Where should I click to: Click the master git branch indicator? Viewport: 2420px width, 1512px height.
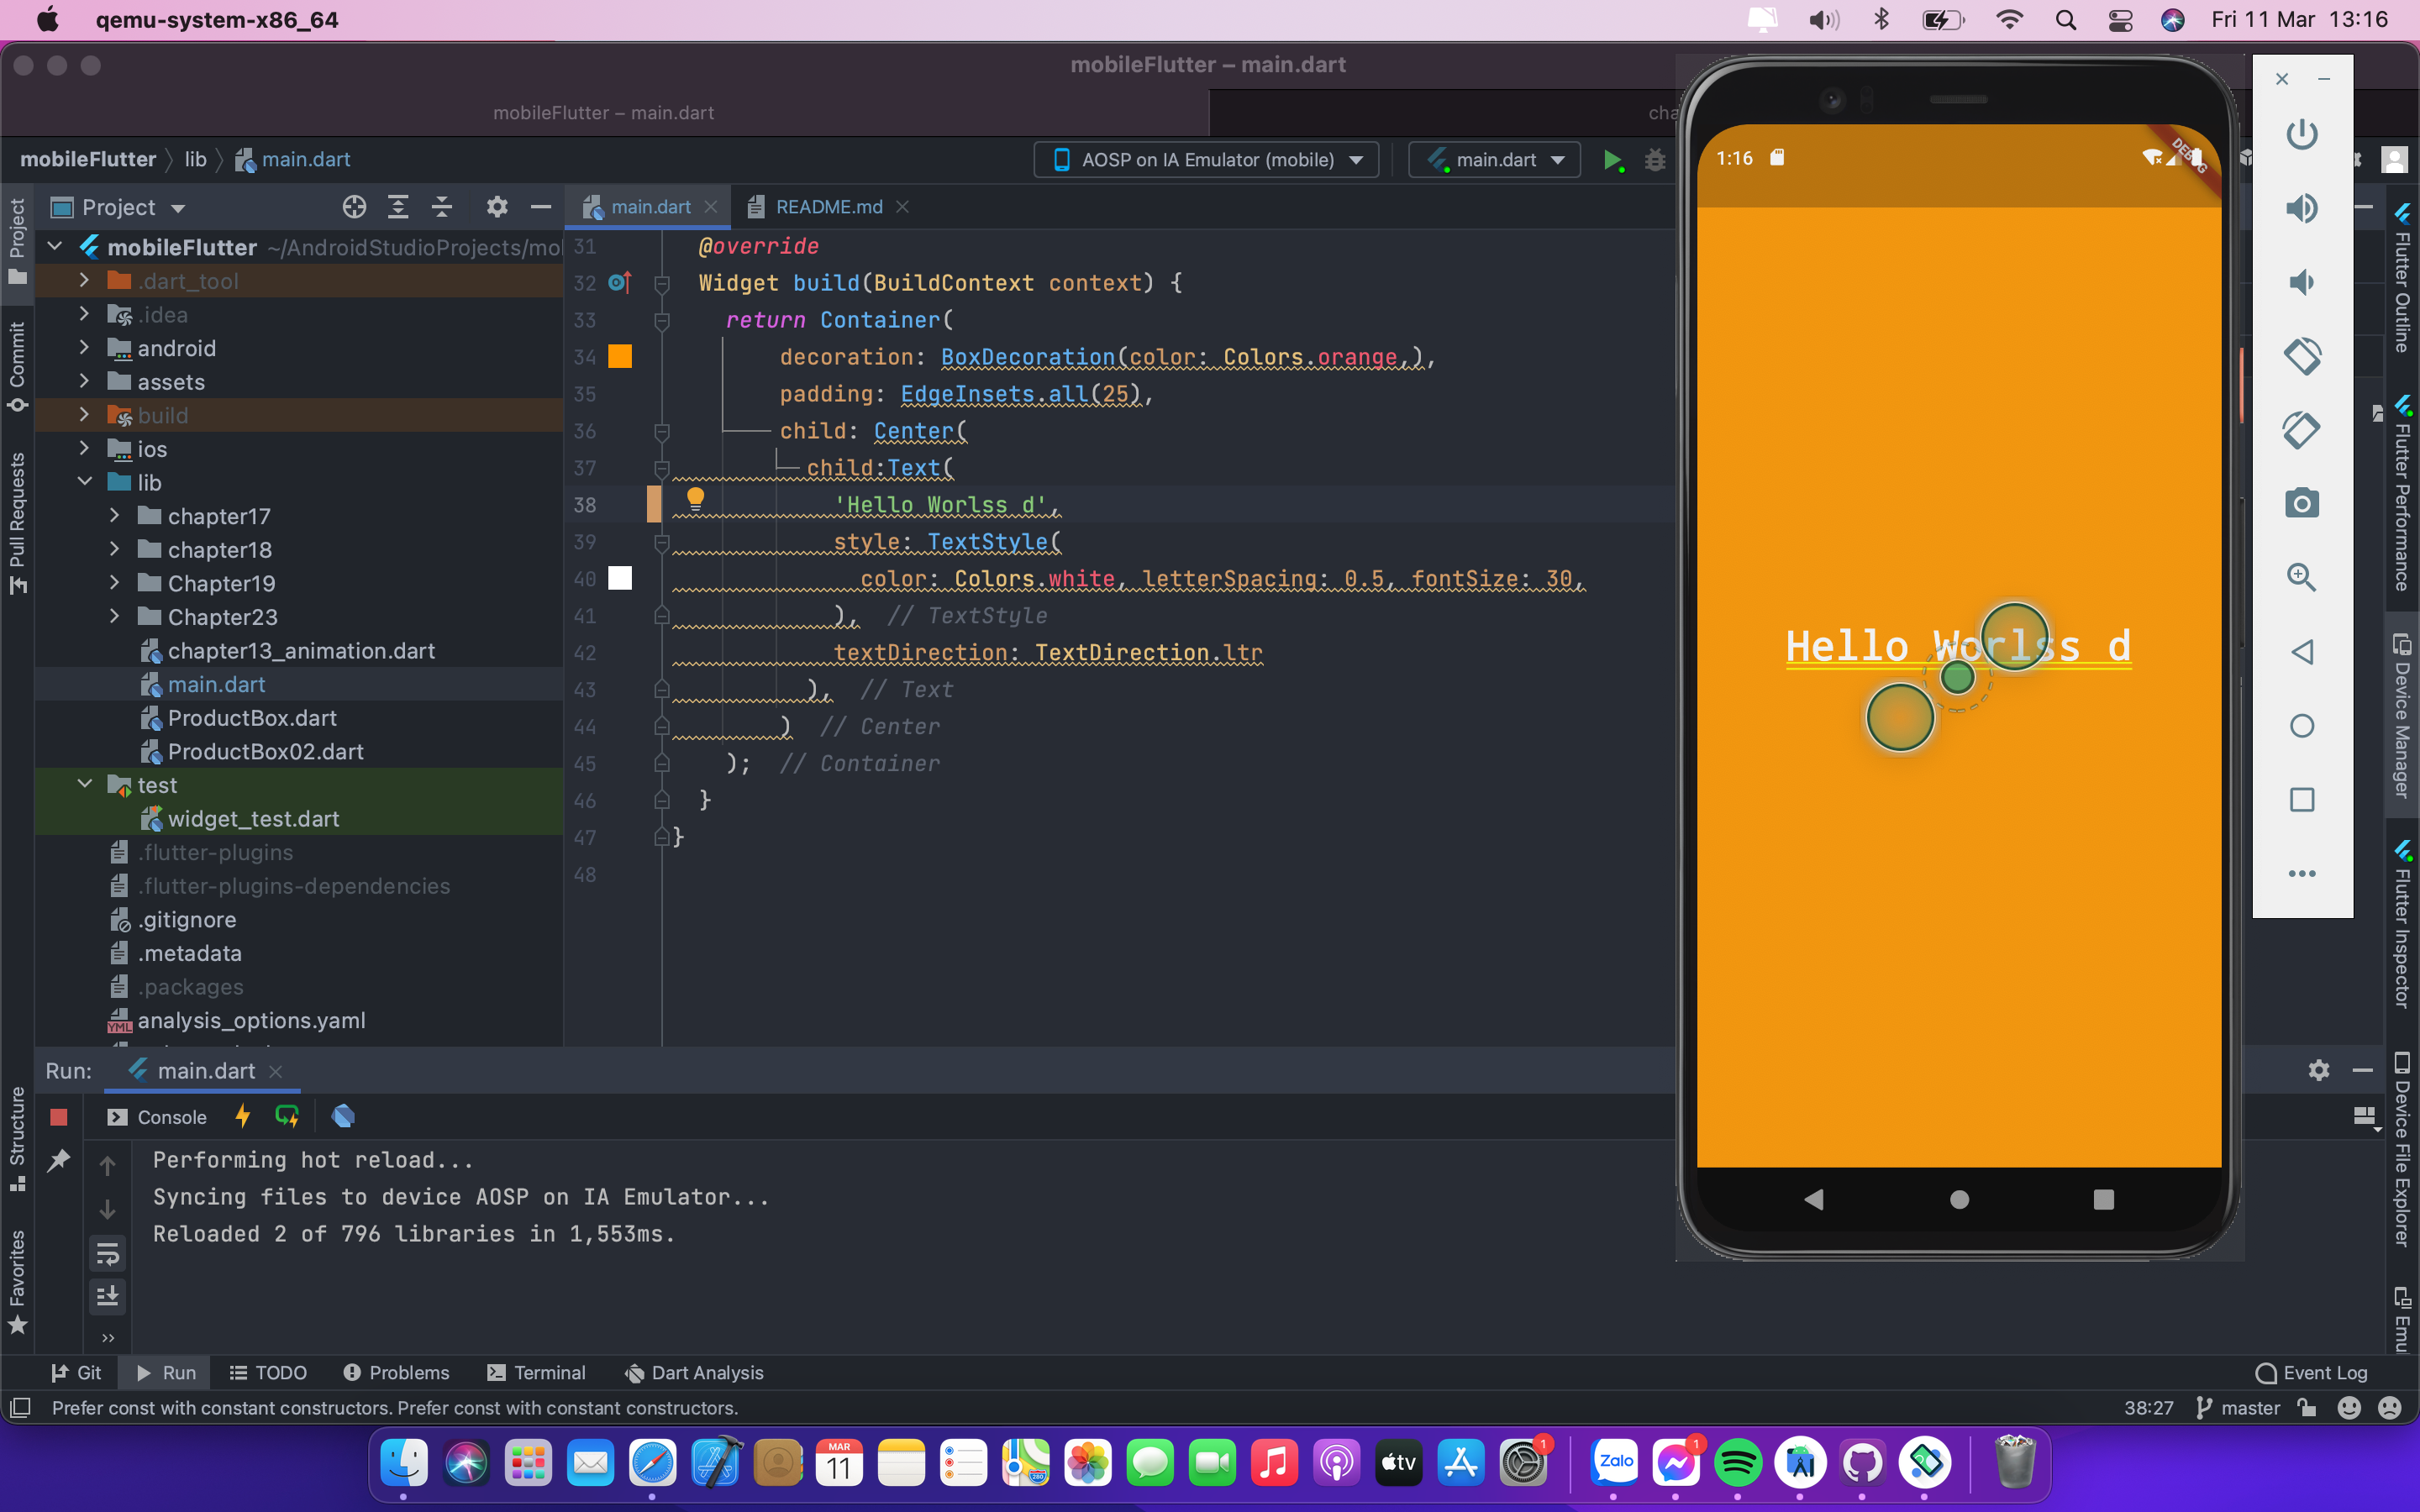2238,1408
